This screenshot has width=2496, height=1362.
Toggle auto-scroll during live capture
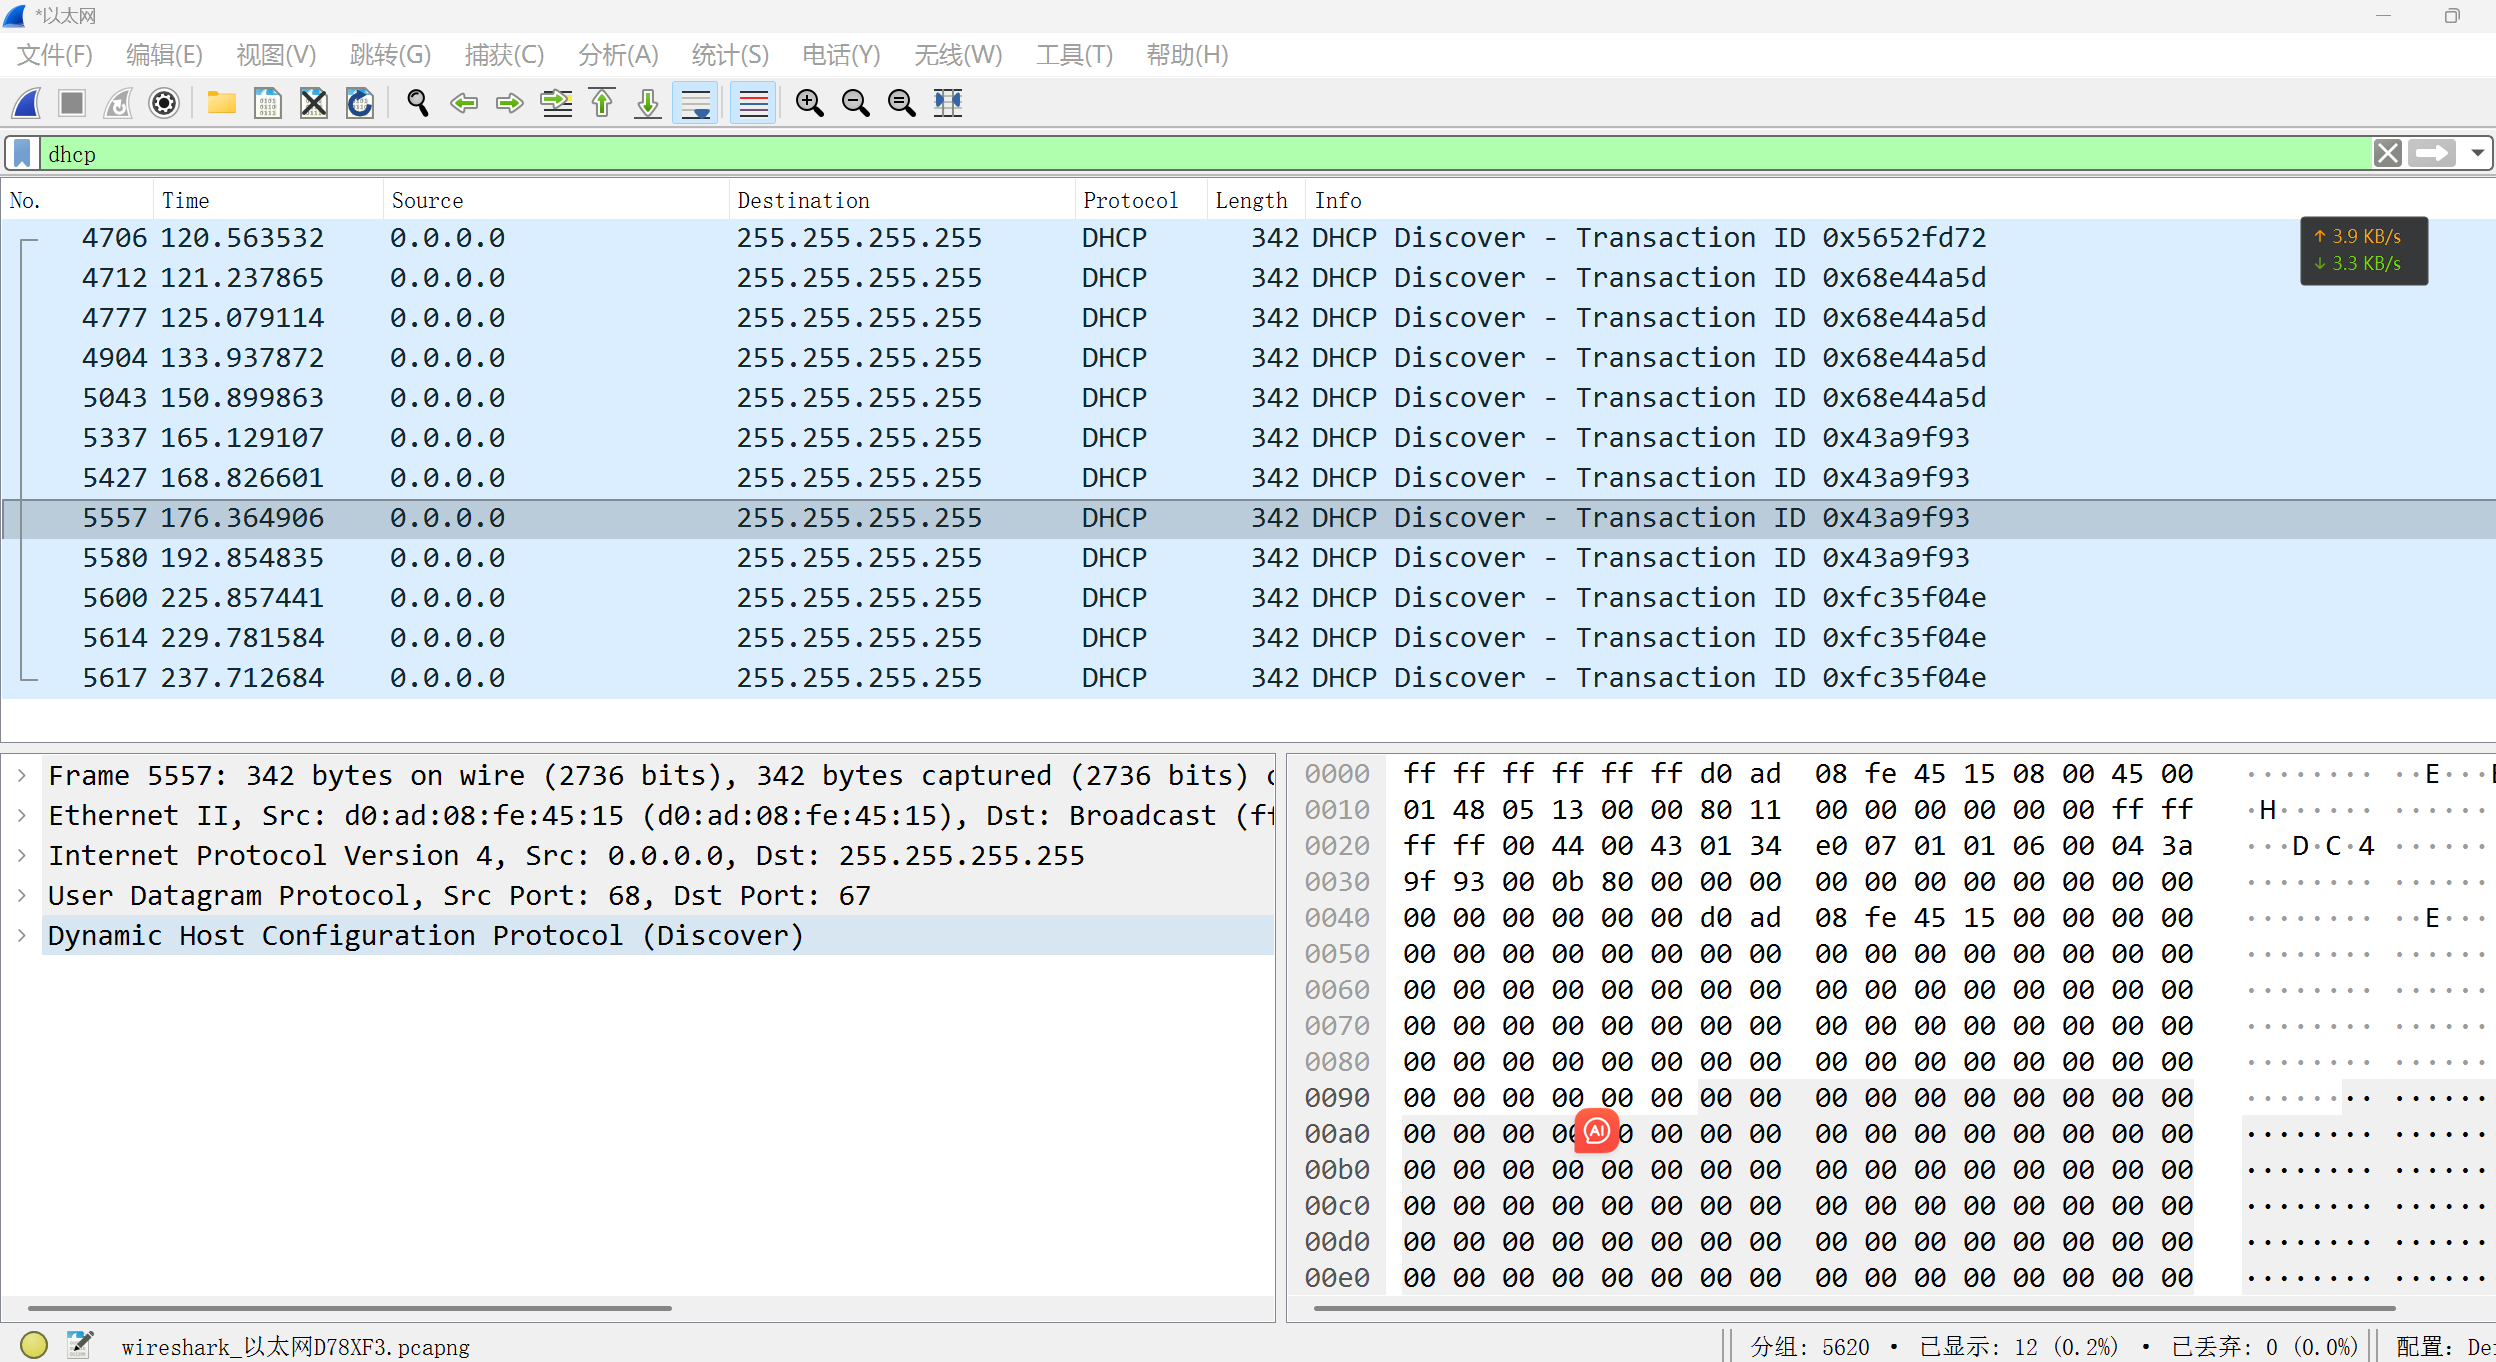(x=695, y=103)
